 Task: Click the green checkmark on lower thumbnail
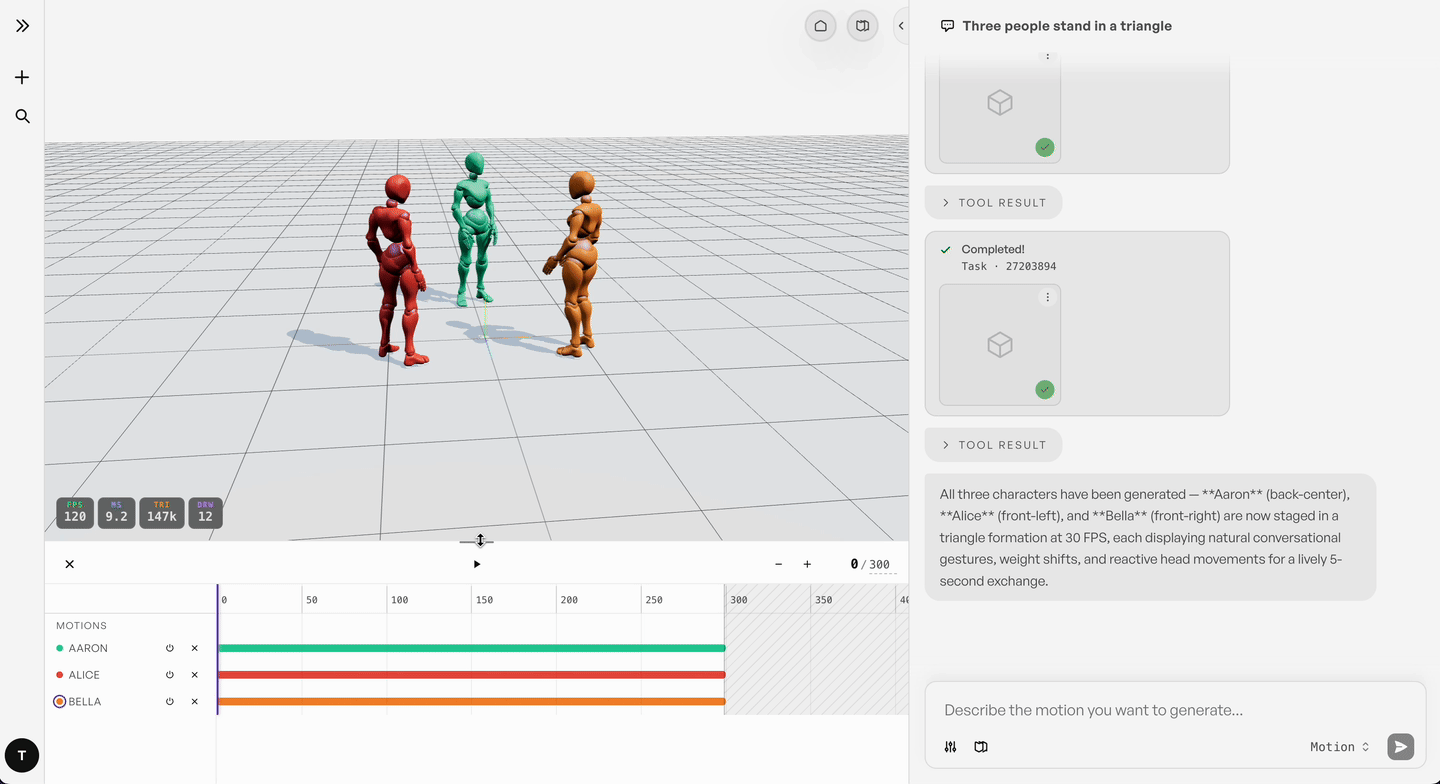pos(1045,389)
